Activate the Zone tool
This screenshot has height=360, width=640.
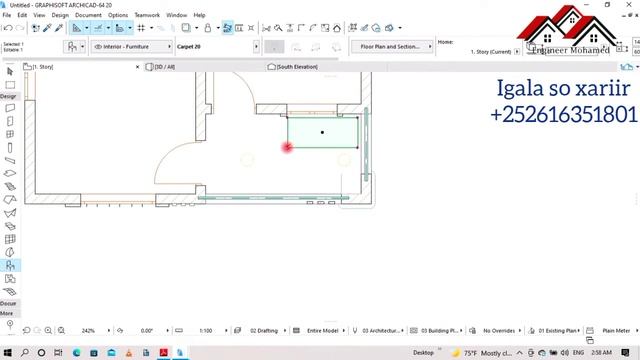[10, 279]
